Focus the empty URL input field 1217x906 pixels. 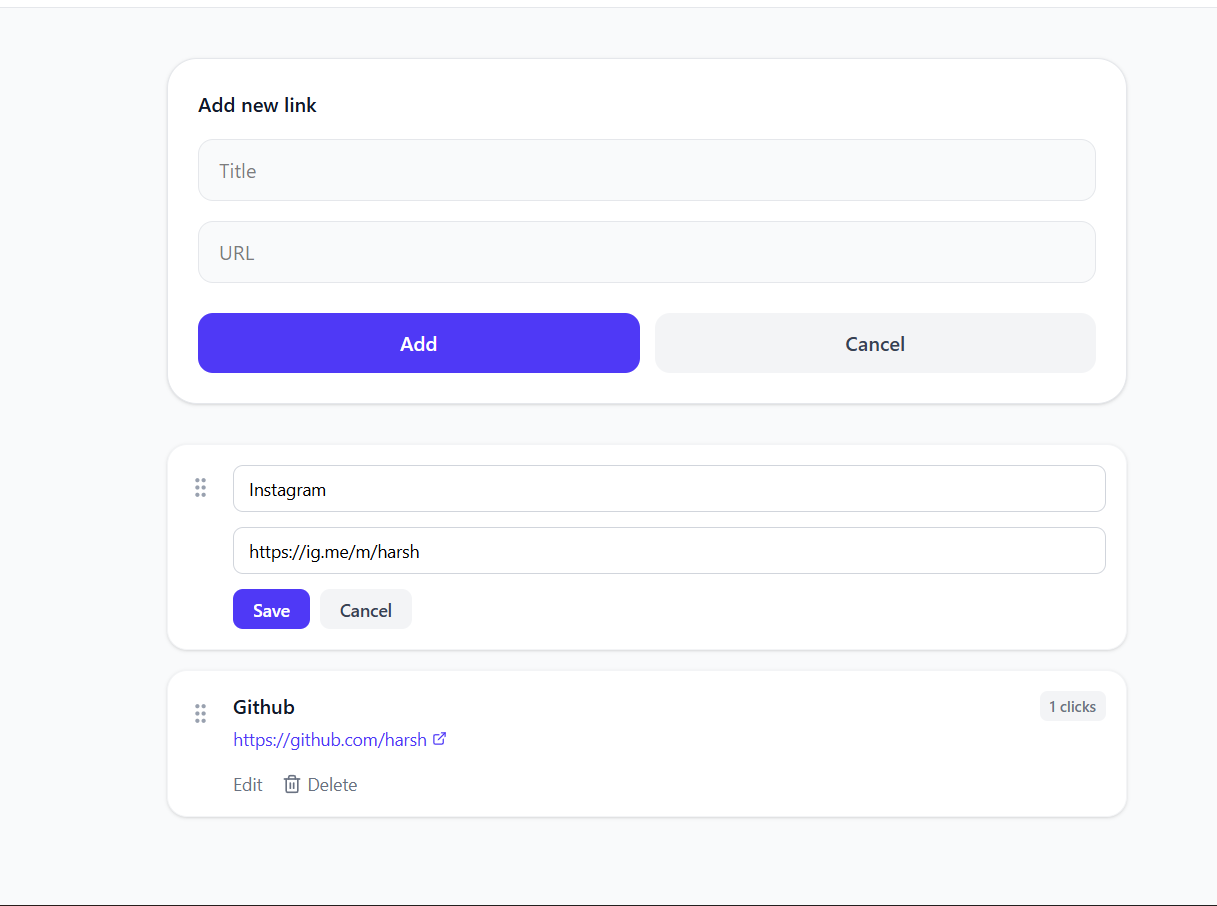646,252
